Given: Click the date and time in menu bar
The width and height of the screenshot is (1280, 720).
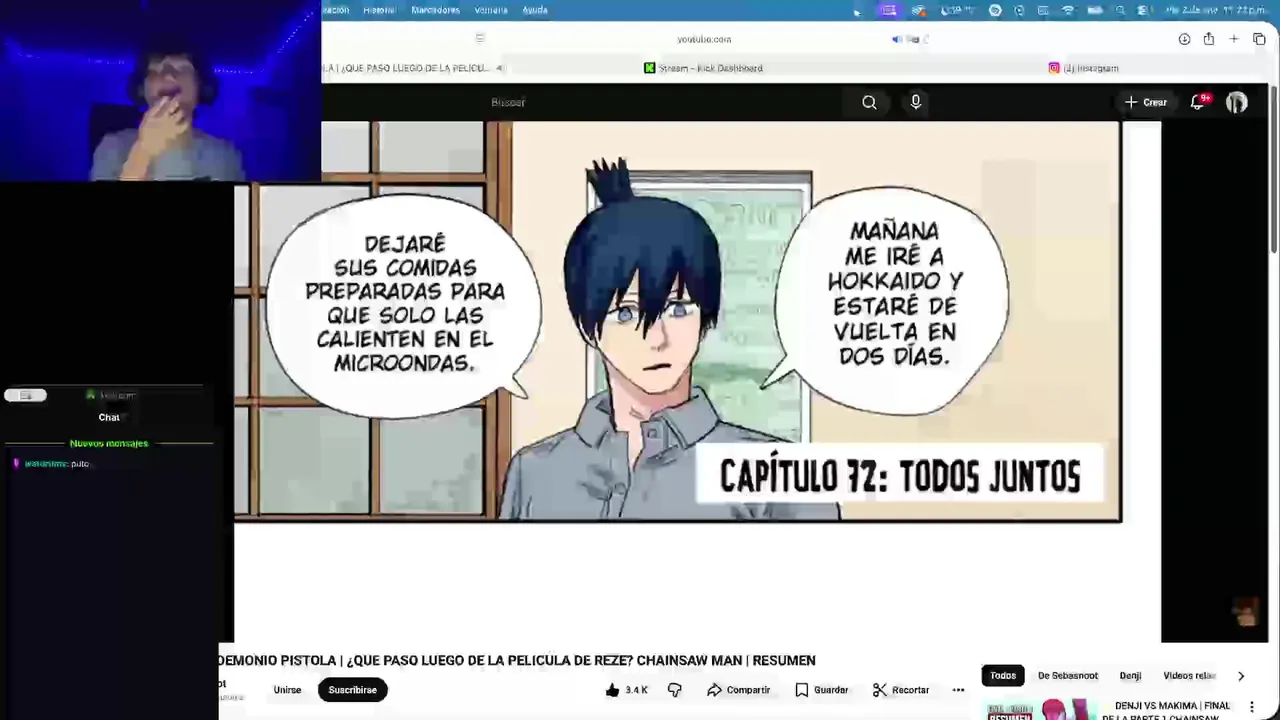Looking at the screenshot, I should tap(1215, 10).
